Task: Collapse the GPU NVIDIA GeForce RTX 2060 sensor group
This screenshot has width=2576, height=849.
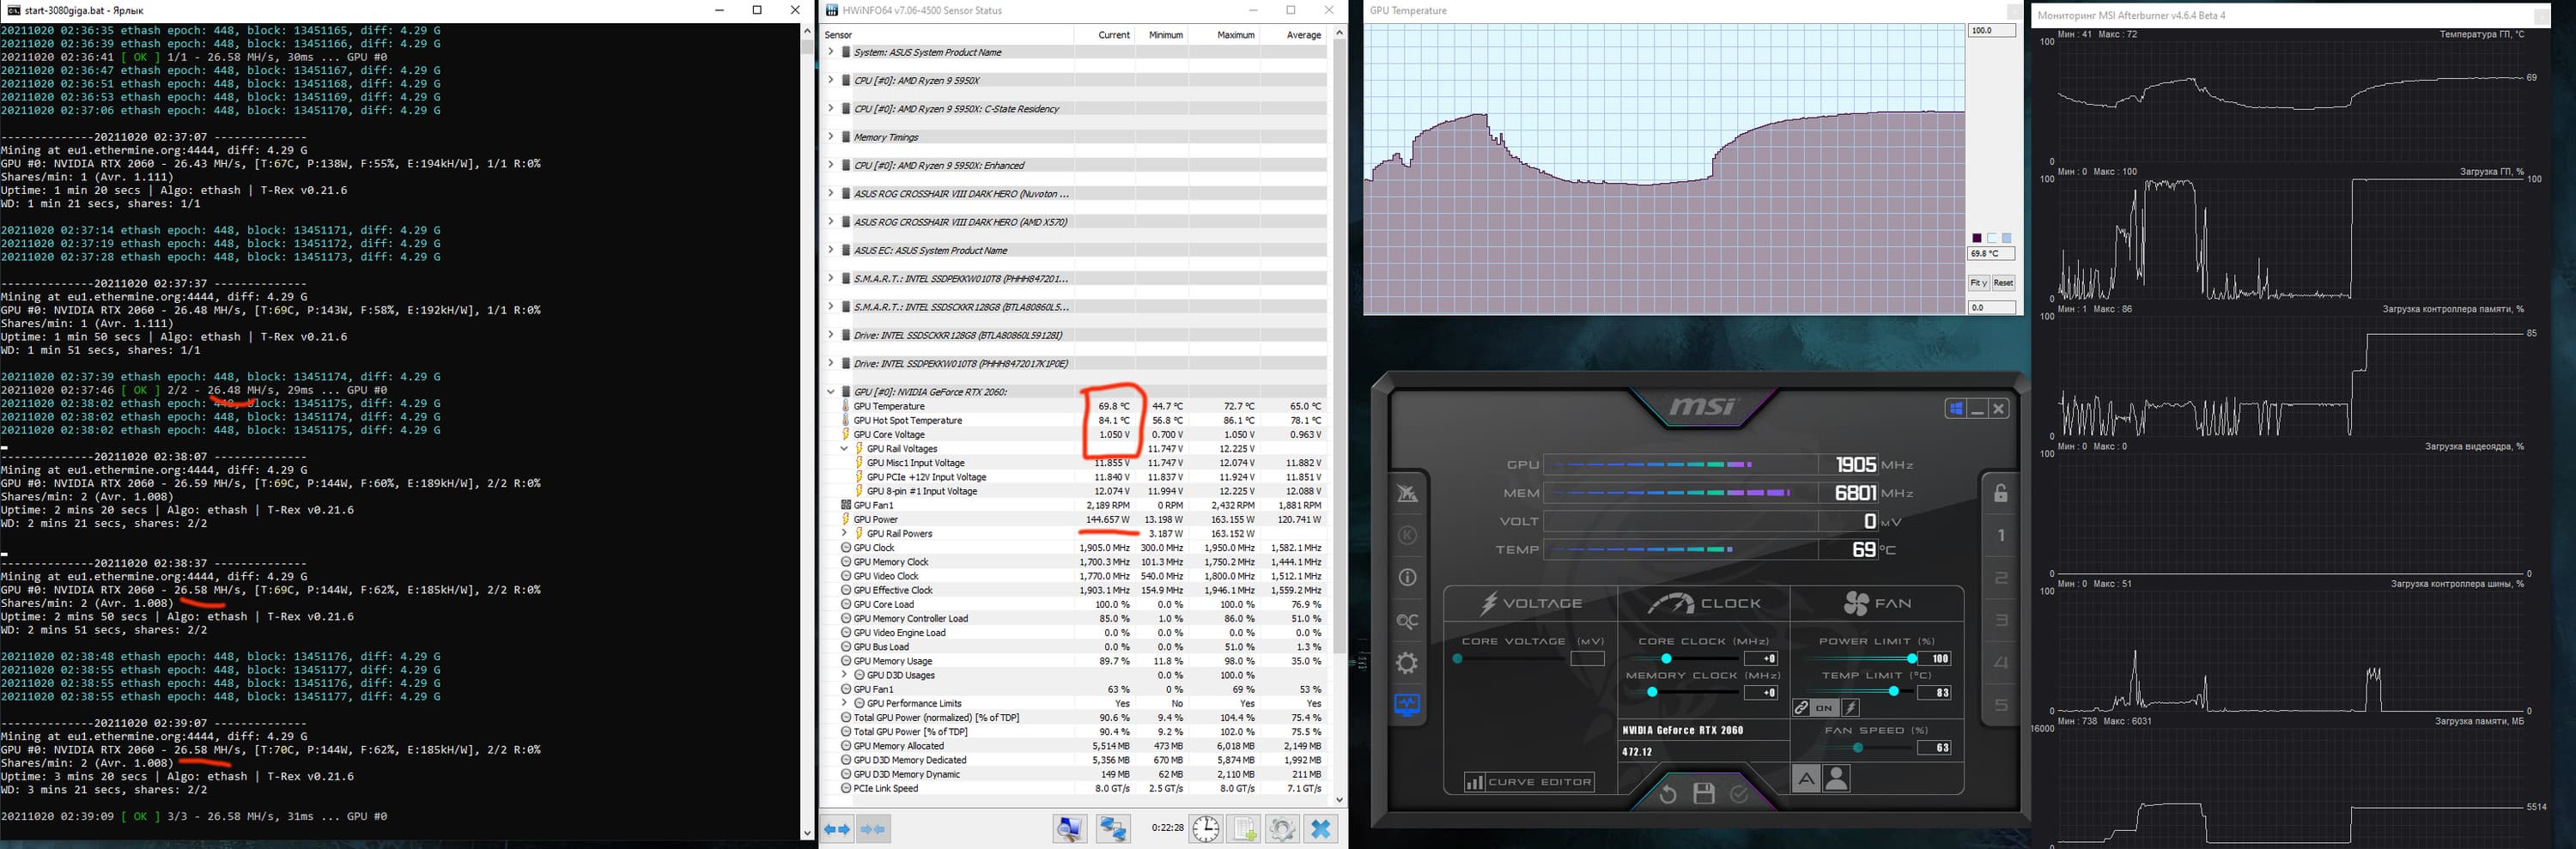Action: pos(830,392)
